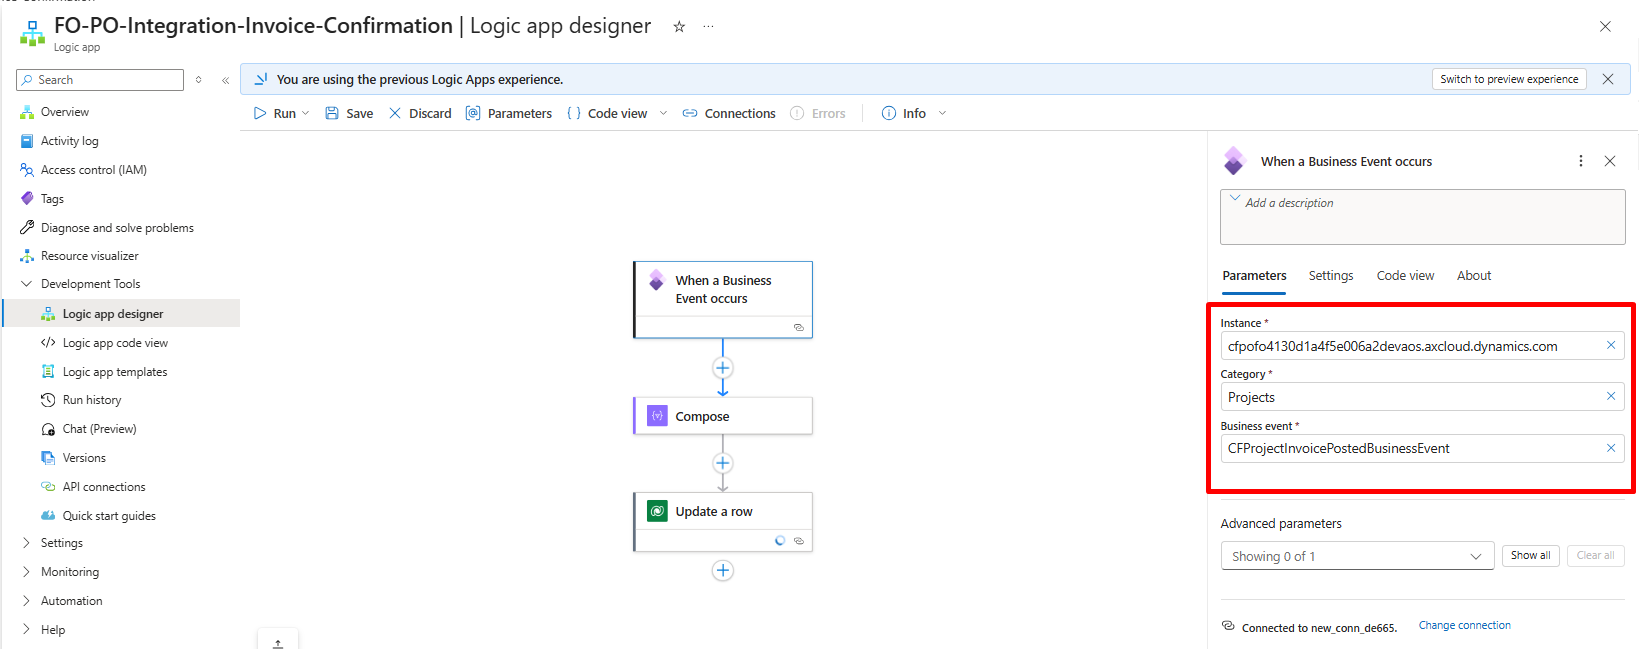
Task: Open Connections from the toolbar
Action: tap(729, 114)
